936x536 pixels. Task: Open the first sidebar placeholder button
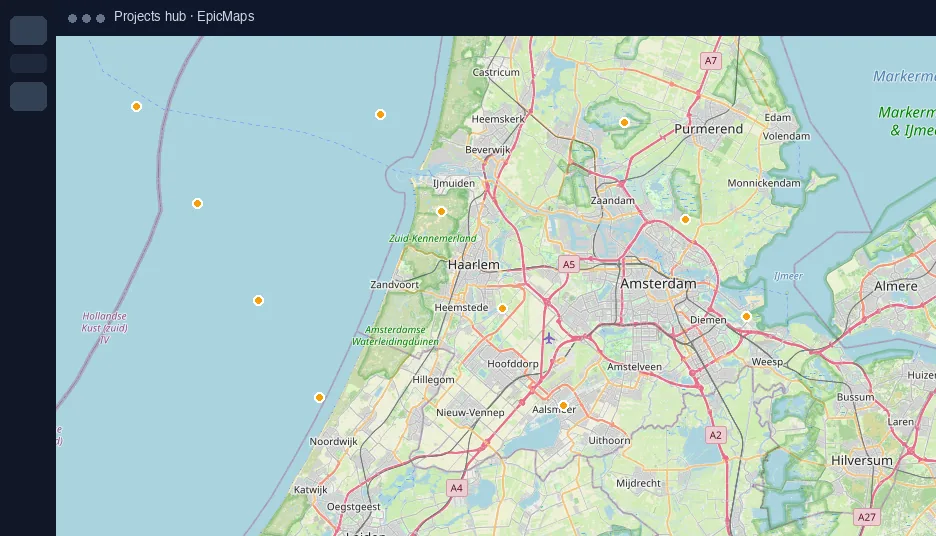click(x=29, y=30)
